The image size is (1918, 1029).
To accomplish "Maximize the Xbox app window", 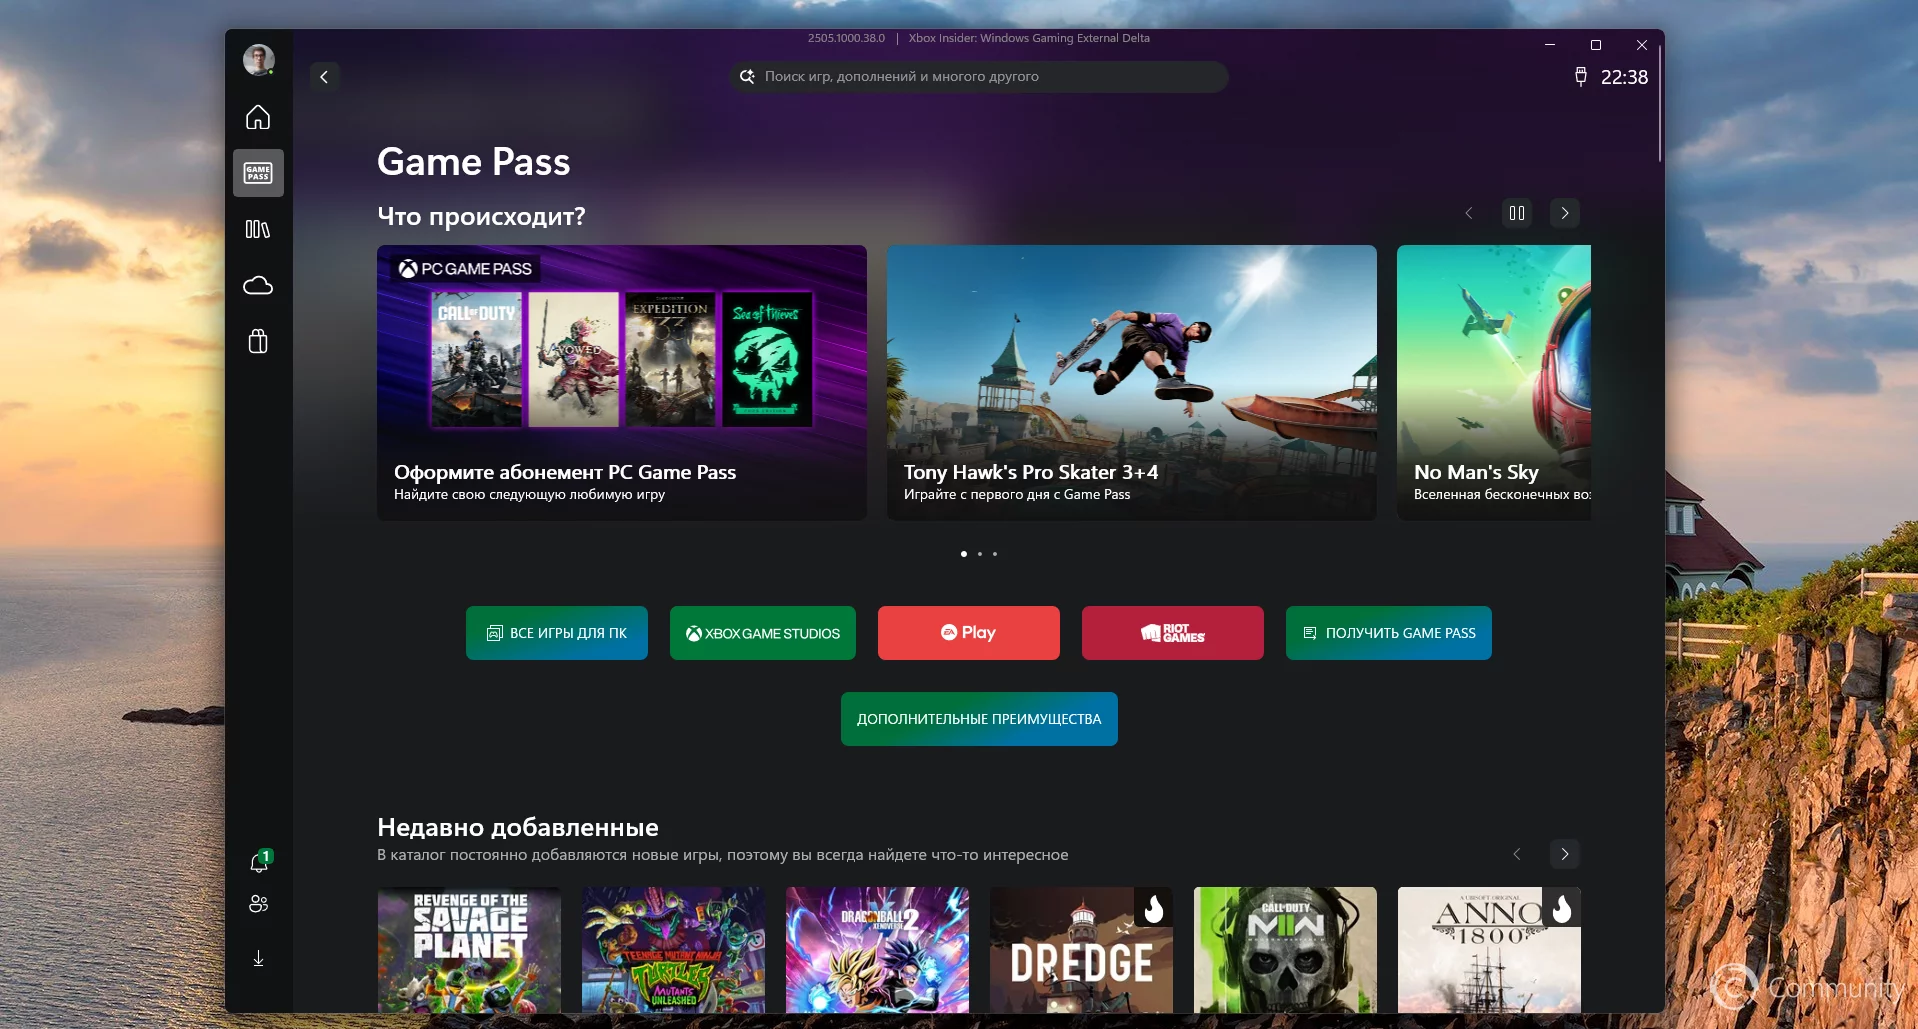I will pos(1596,45).
